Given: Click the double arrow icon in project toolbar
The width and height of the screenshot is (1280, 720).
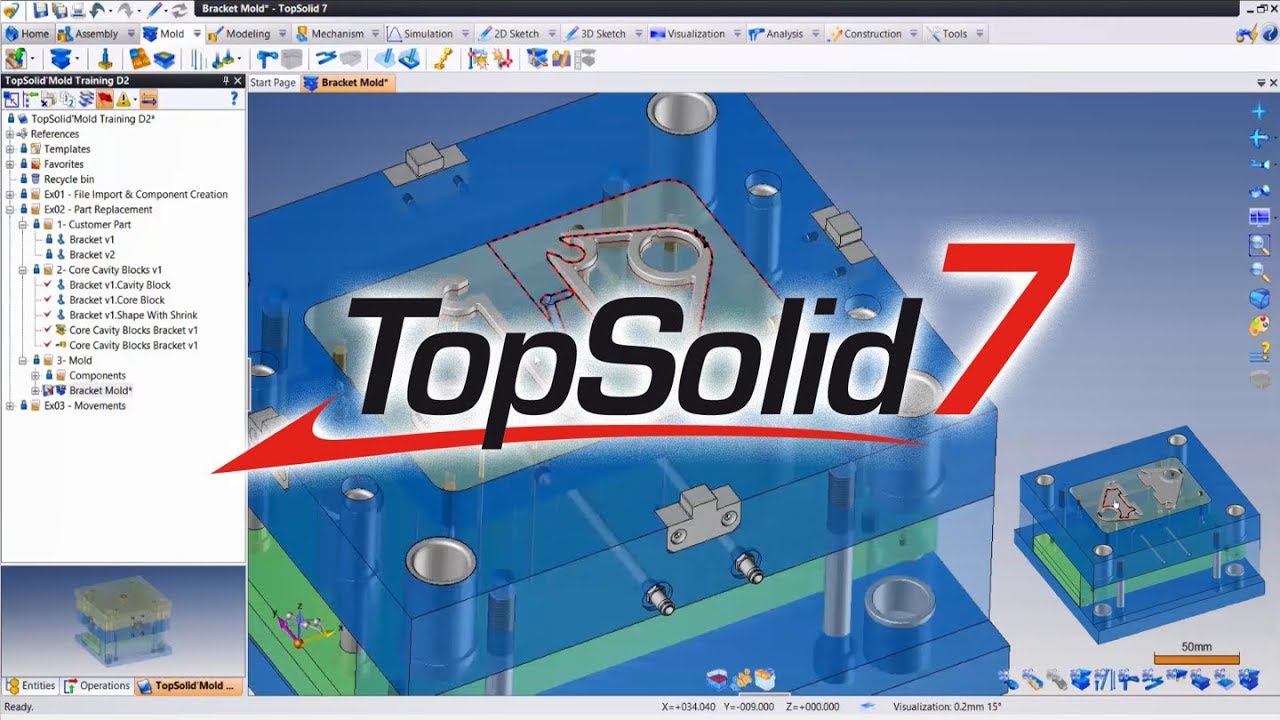Looking at the screenshot, I should 148,99.
